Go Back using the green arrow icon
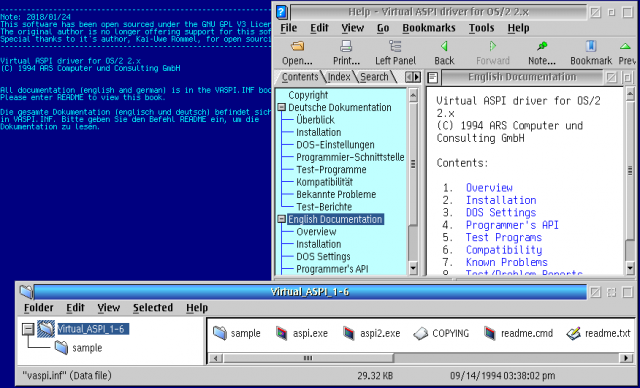 tap(444, 46)
